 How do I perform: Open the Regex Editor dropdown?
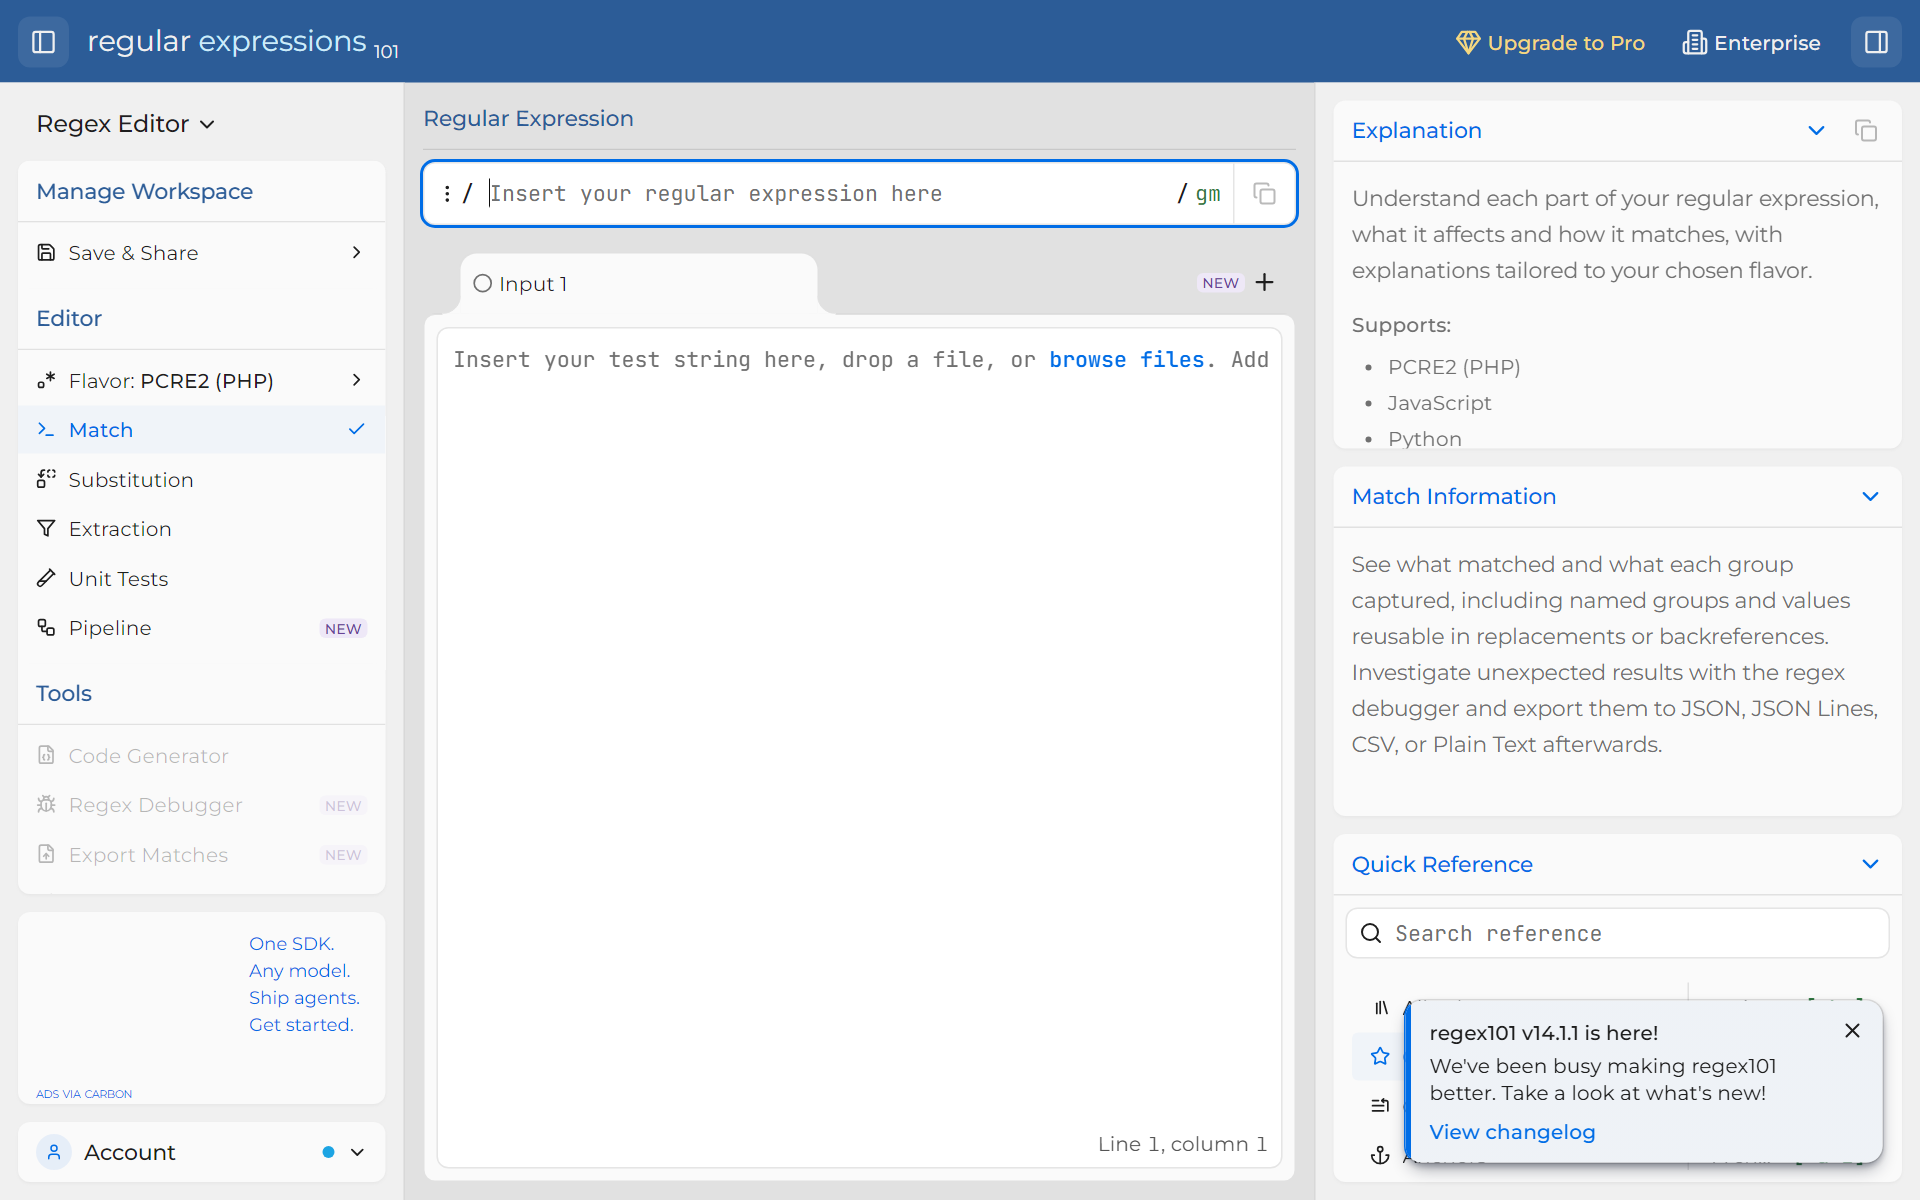(126, 123)
